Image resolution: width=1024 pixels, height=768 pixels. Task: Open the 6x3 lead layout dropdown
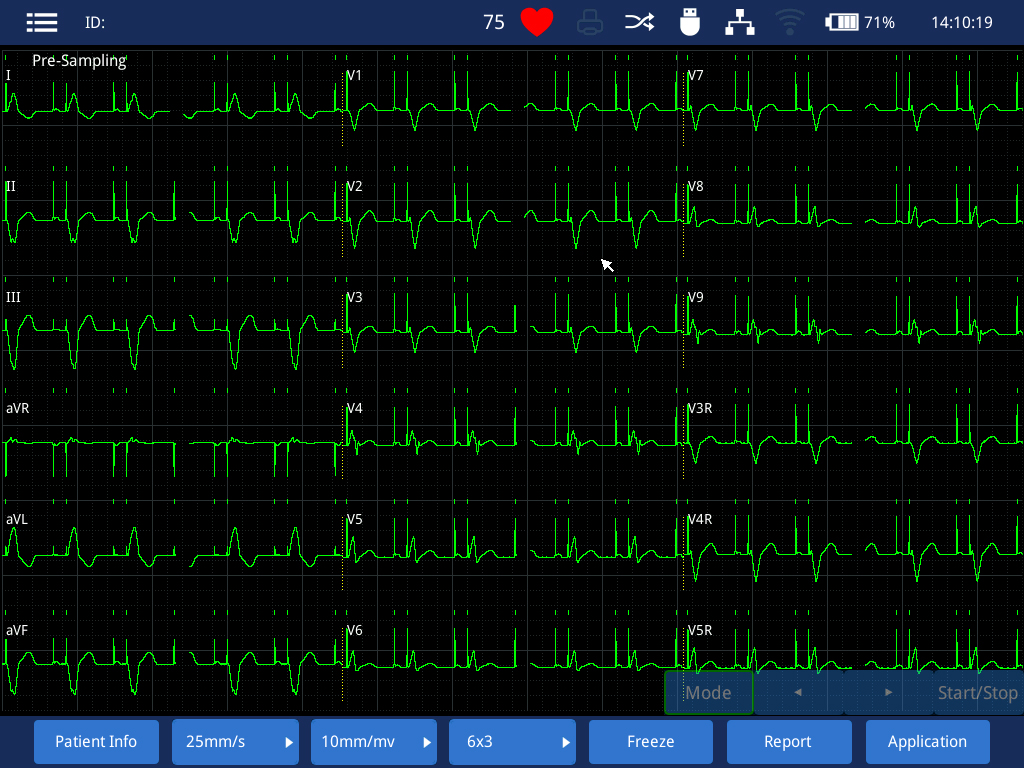(512, 742)
